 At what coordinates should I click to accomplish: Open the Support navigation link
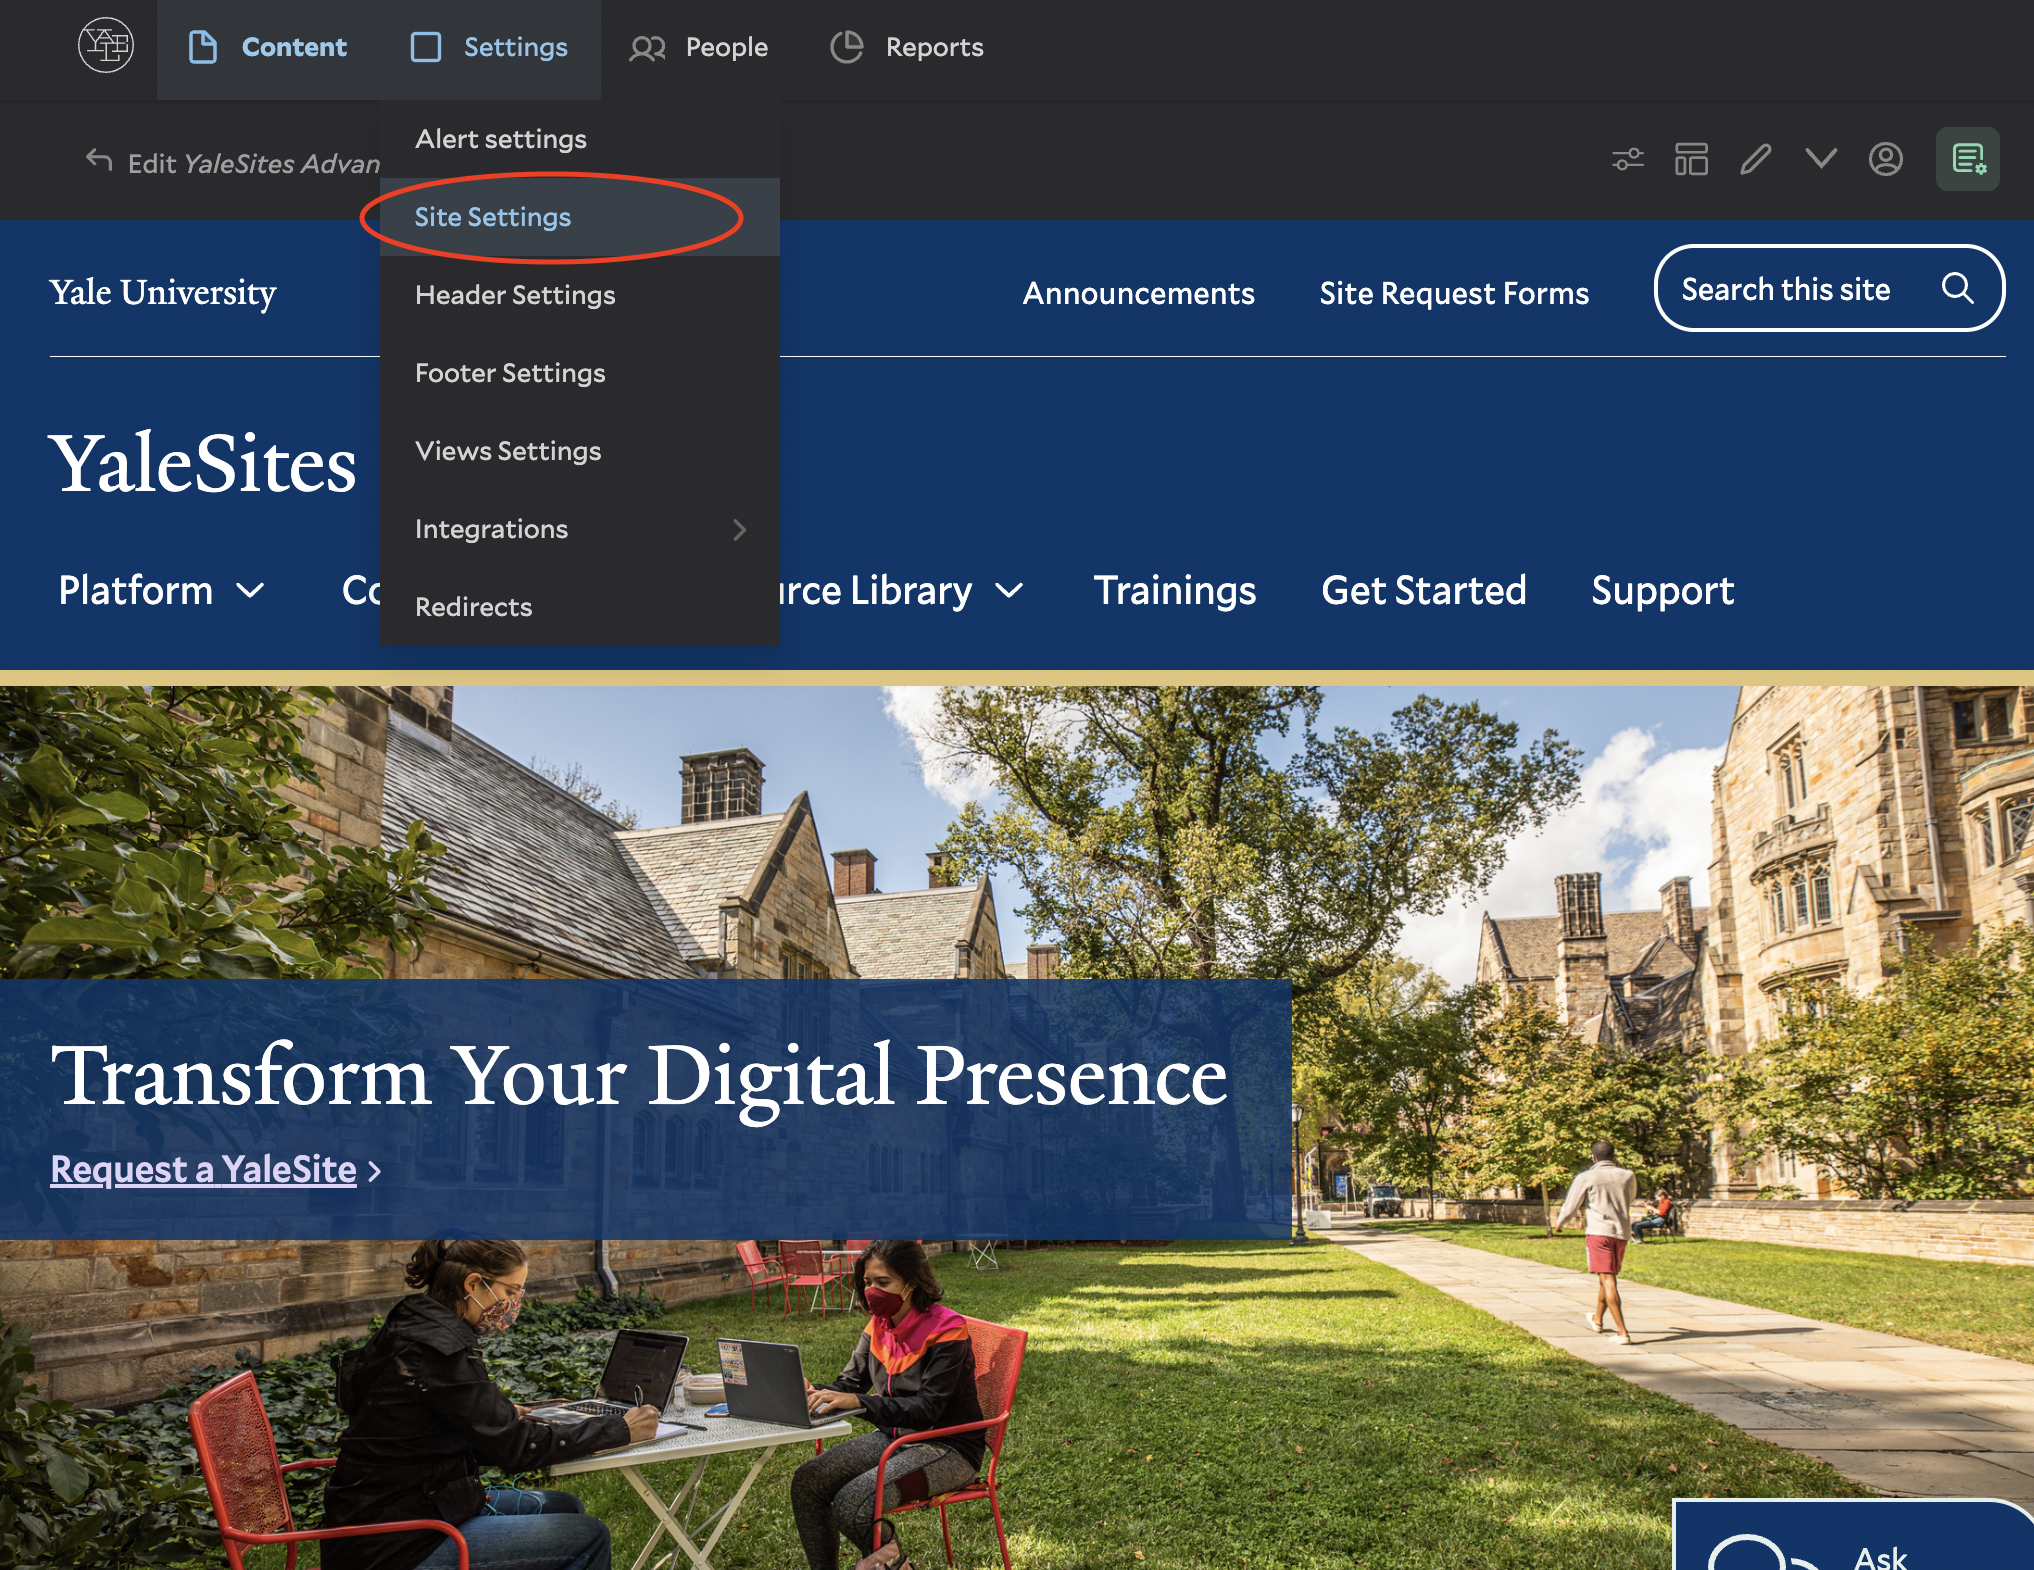(1663, 590)
